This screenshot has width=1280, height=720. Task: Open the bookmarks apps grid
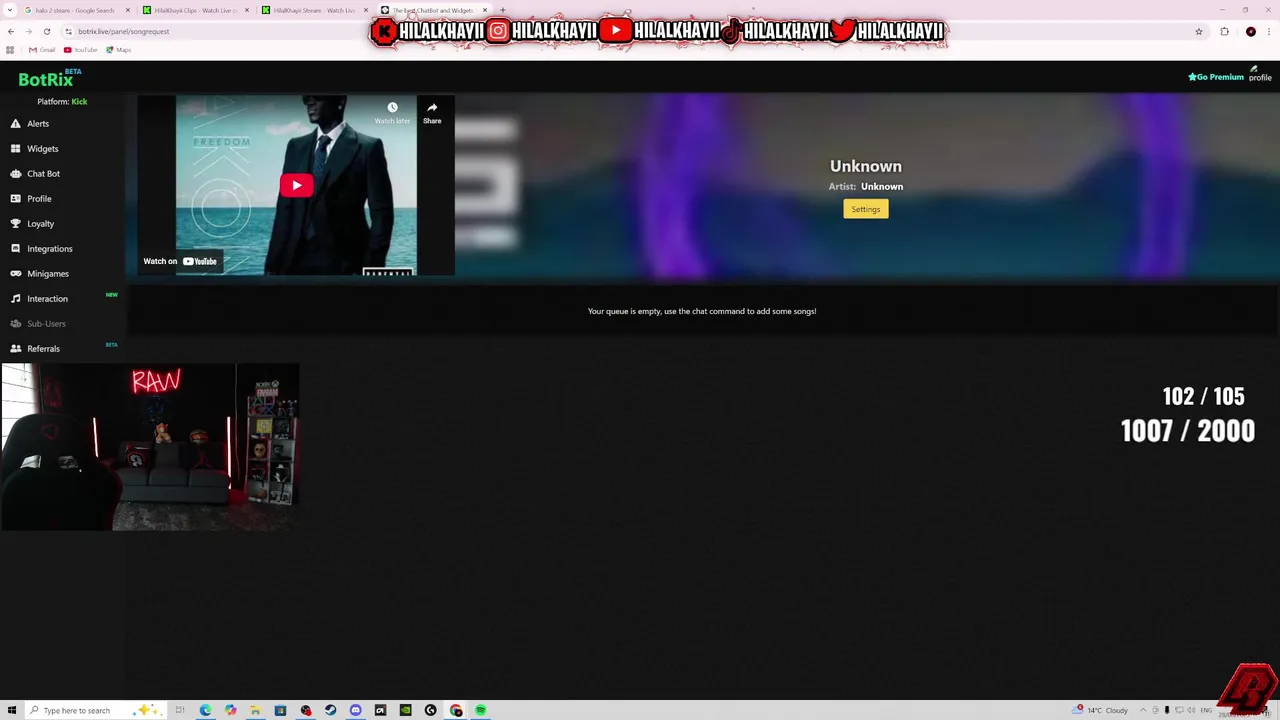10,50
